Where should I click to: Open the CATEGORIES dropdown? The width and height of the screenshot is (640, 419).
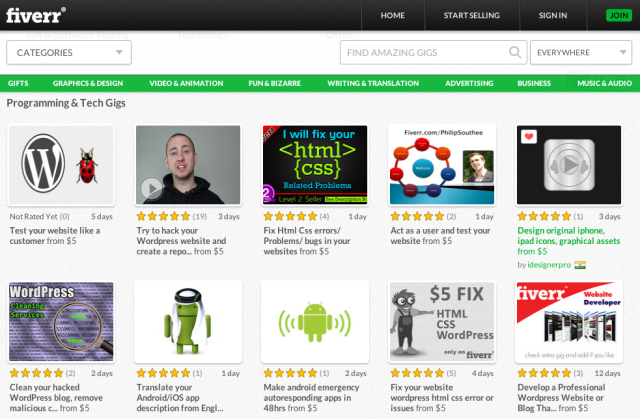click(x=69, y=52)
